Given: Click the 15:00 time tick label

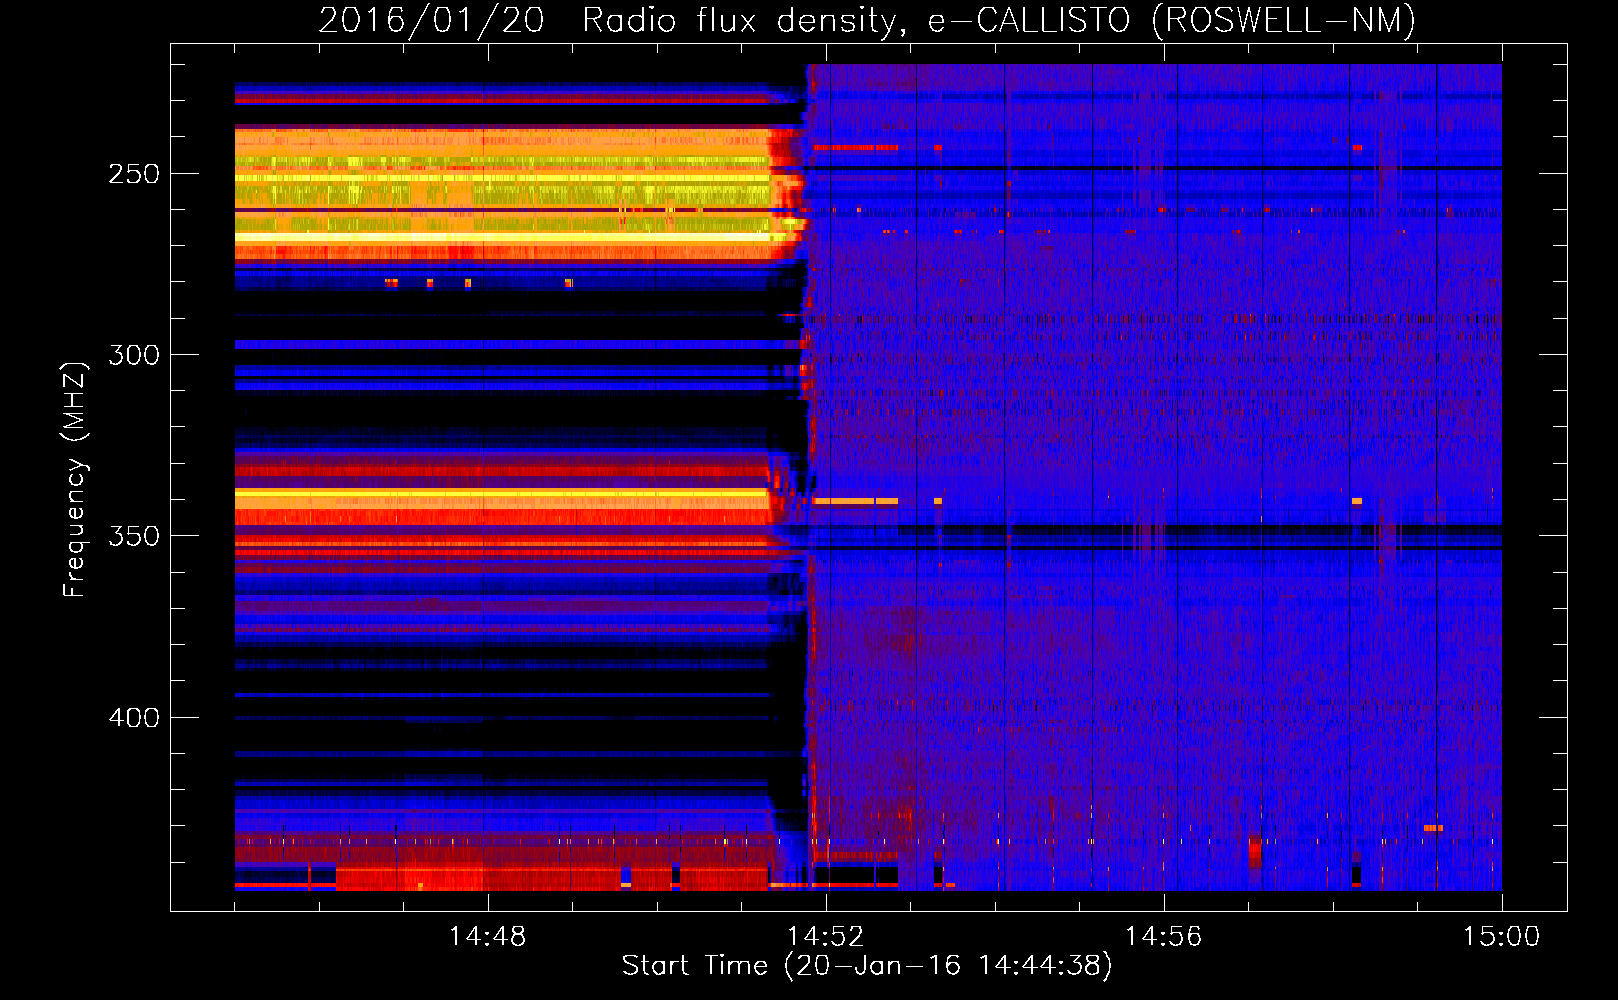Looking at the screenshot, I should 1501,936.
